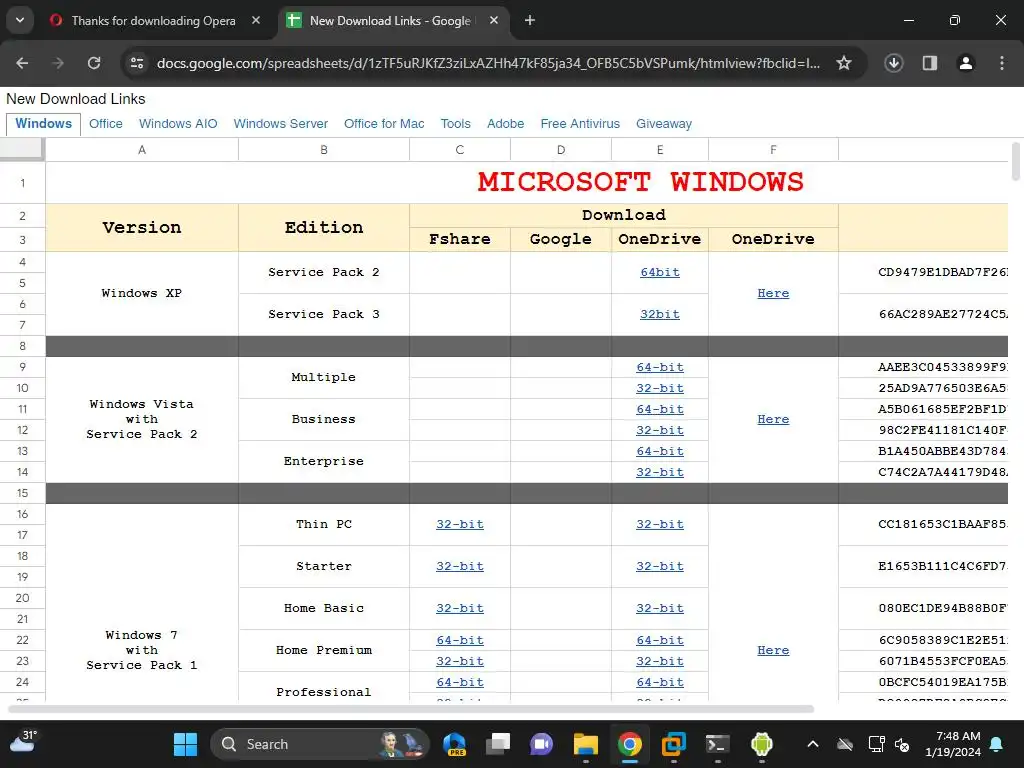Viewport: 1024px width, 768px height.
Task: Select the Windows XP version cell
Action: (142, 293)
